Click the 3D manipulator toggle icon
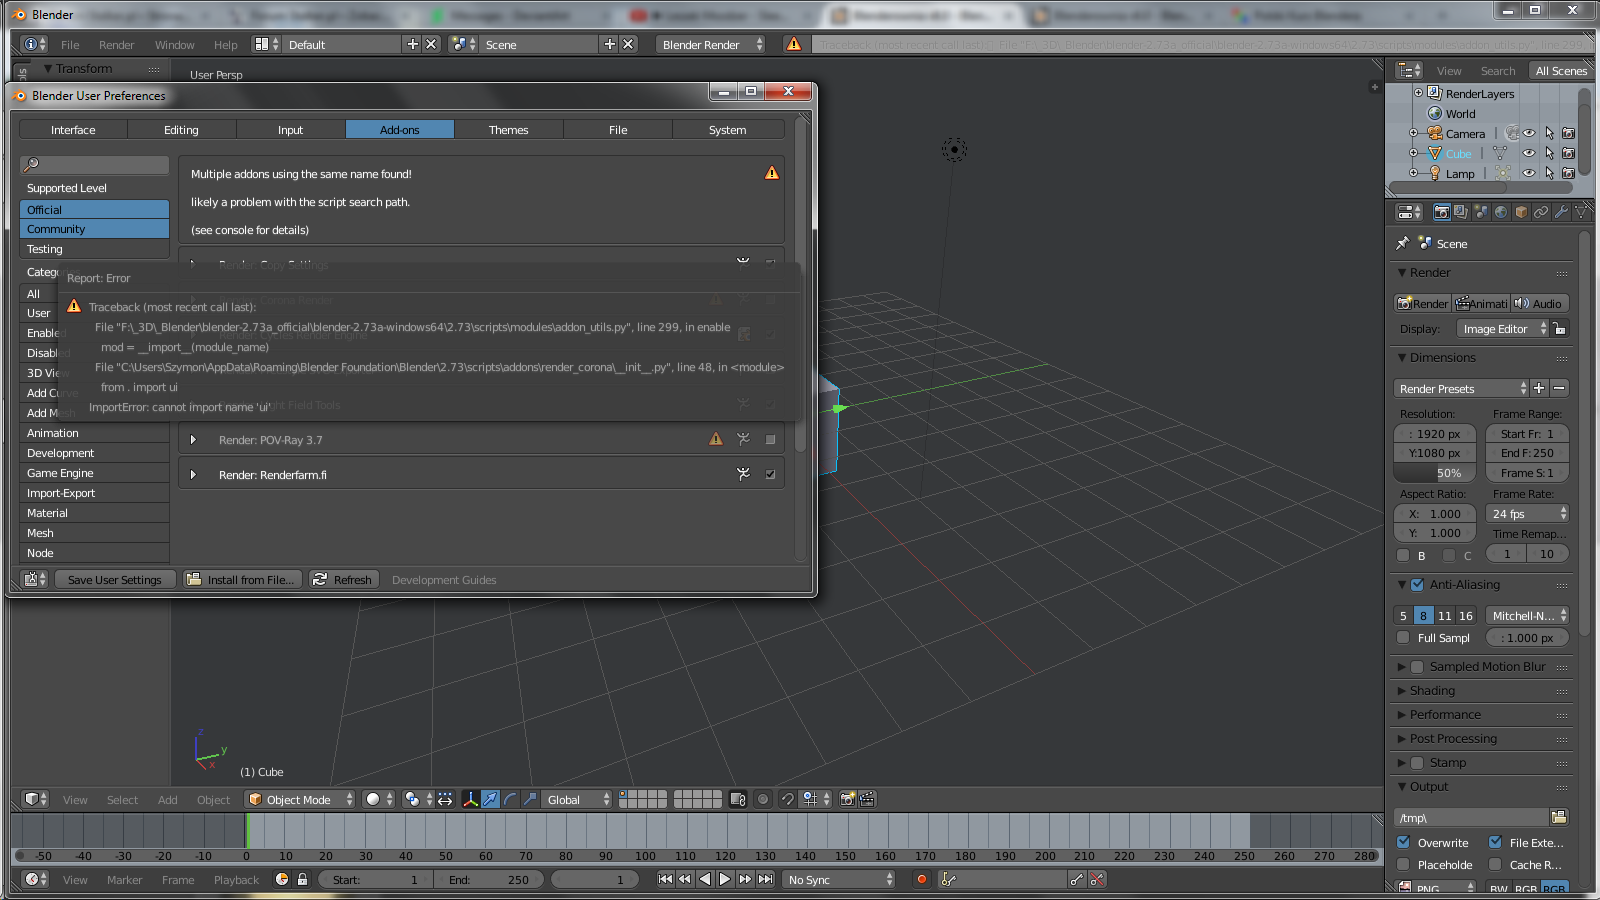 click(470, 799)
